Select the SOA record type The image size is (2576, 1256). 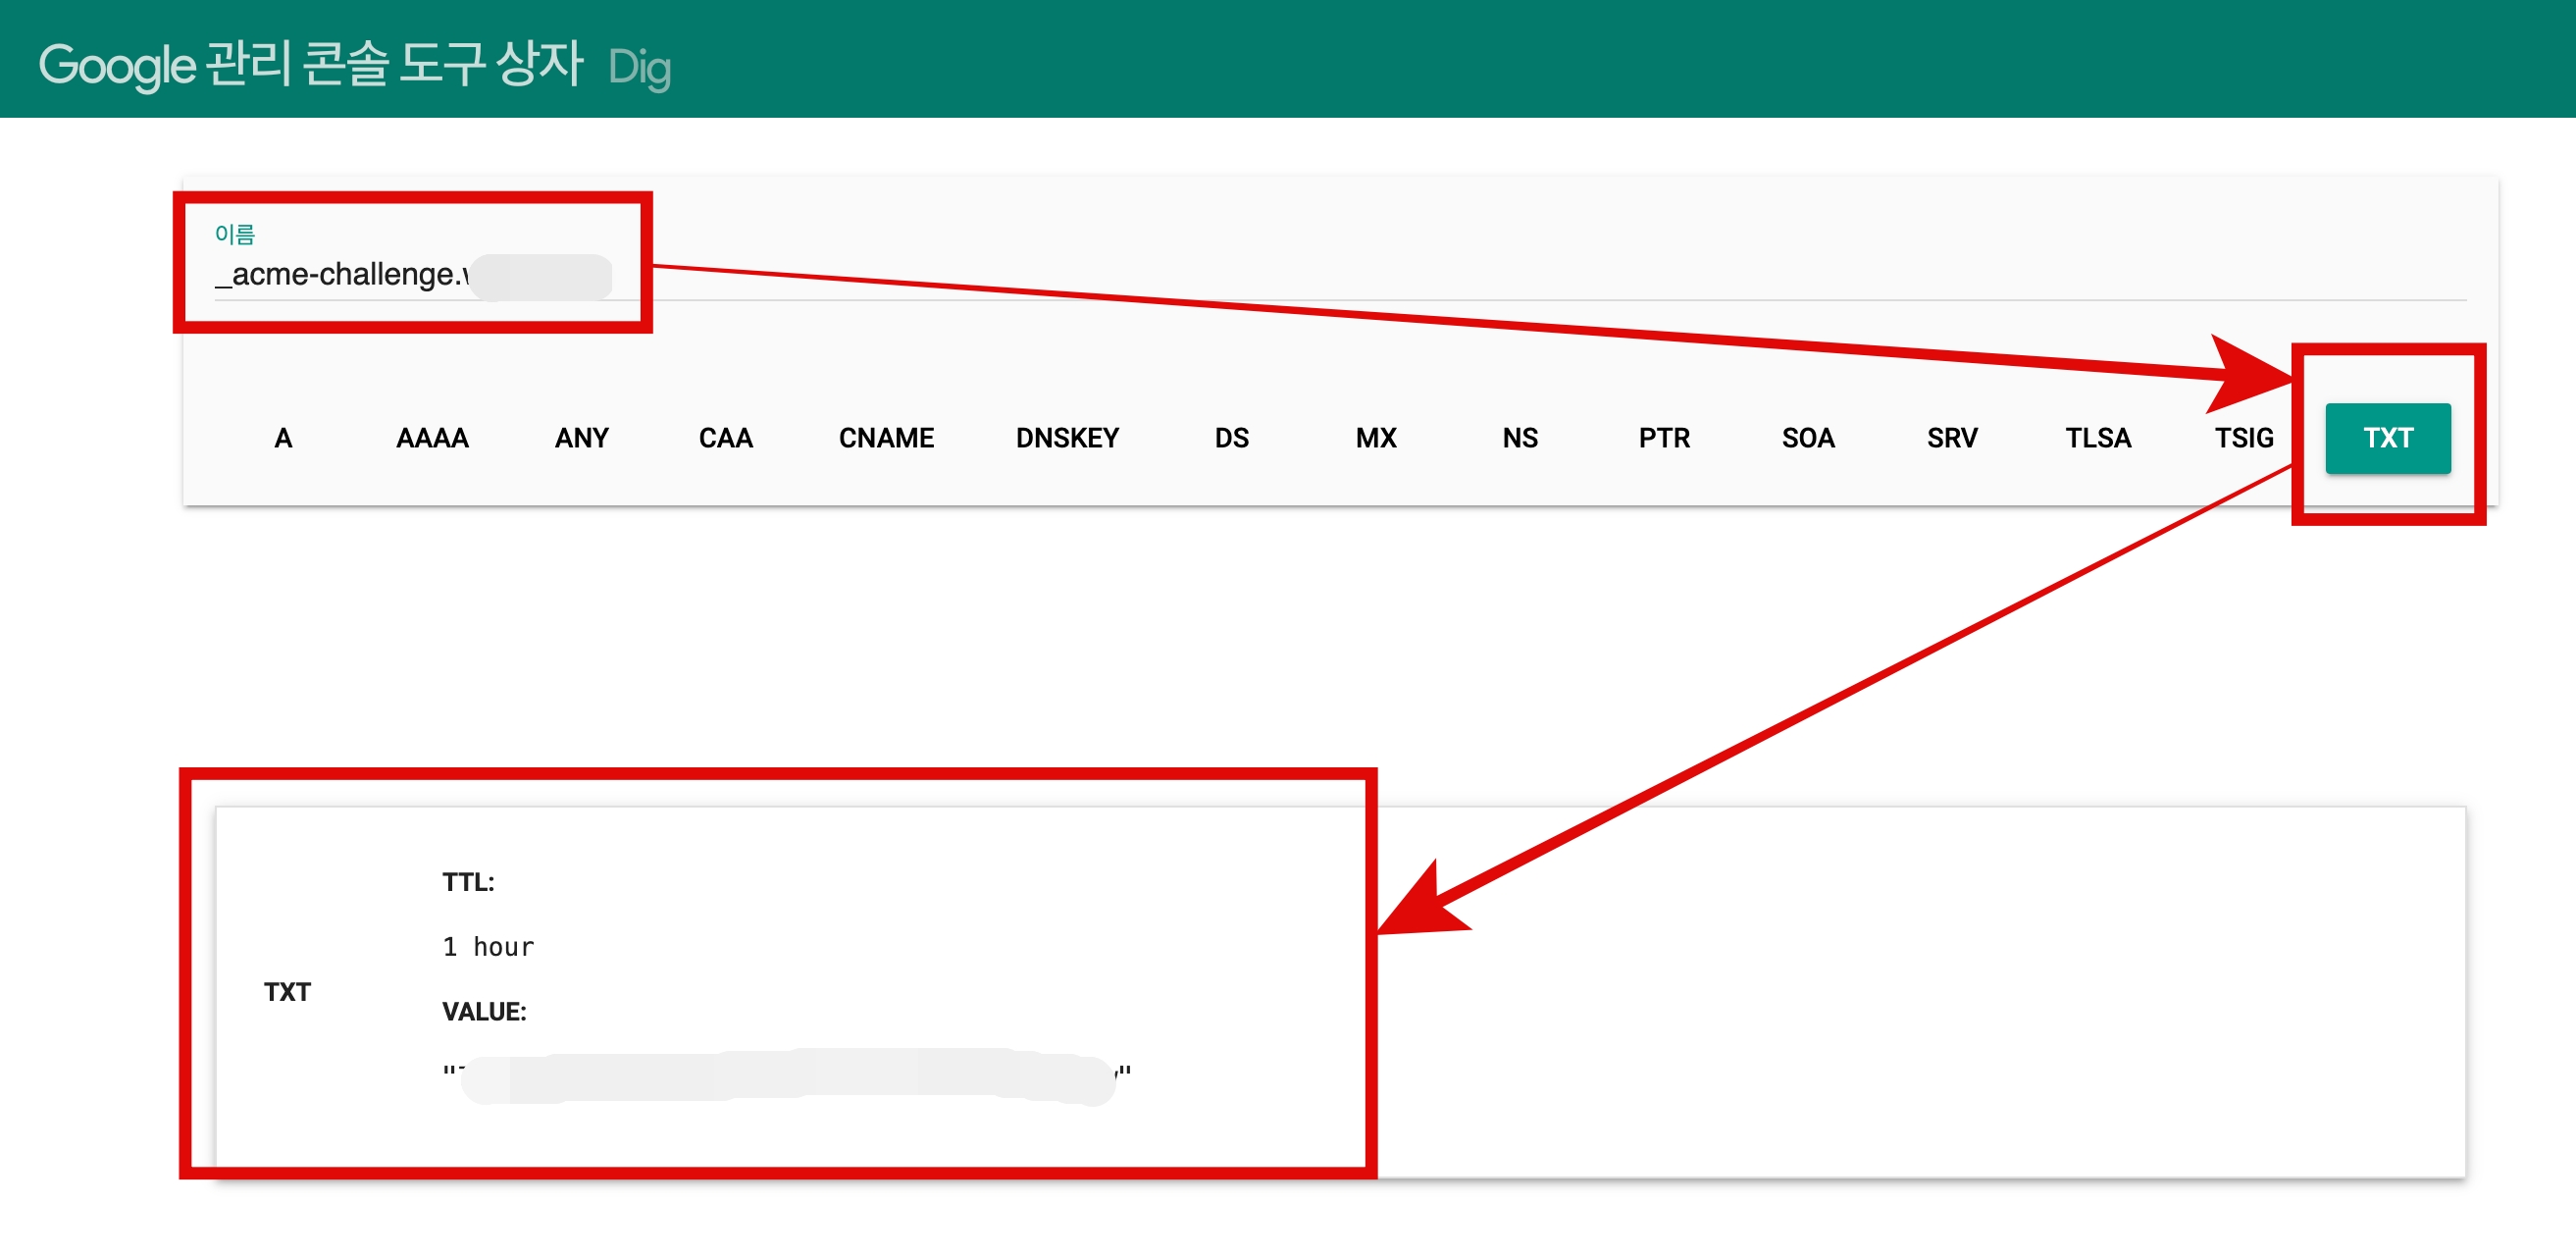coord(1807,438)
